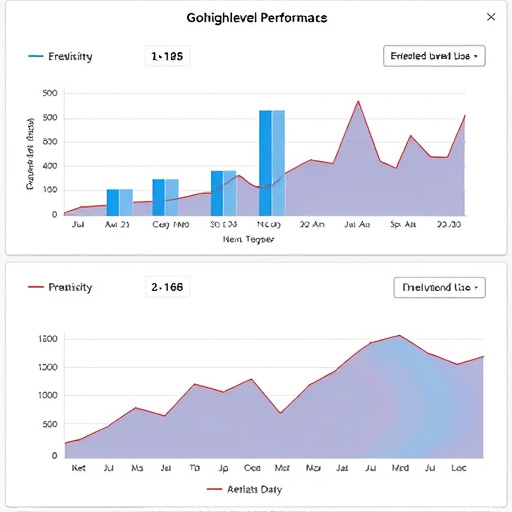Click the 'Ket' x-axis label in lower chart
This screenshot has width=512, height=512.
pyautogui.click(x=79, y=468)
